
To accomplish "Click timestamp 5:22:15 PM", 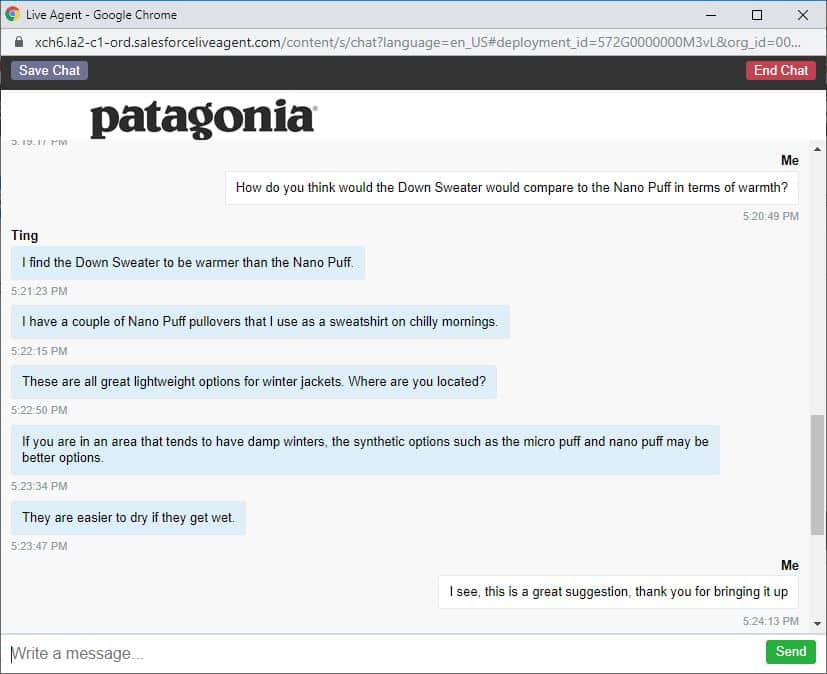I will (39, 351).
